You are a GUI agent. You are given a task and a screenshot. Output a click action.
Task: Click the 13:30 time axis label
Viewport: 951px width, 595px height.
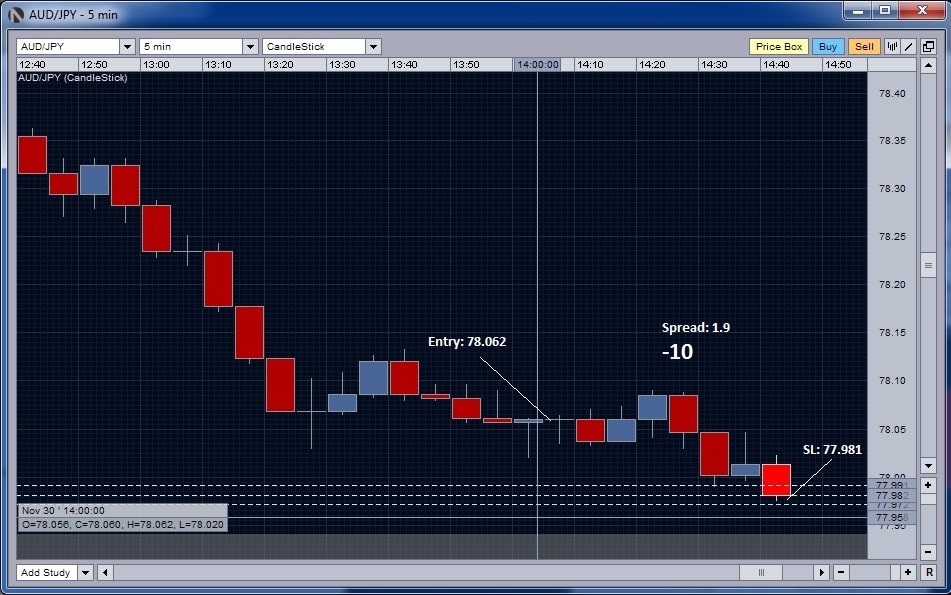tap(342, 64)
